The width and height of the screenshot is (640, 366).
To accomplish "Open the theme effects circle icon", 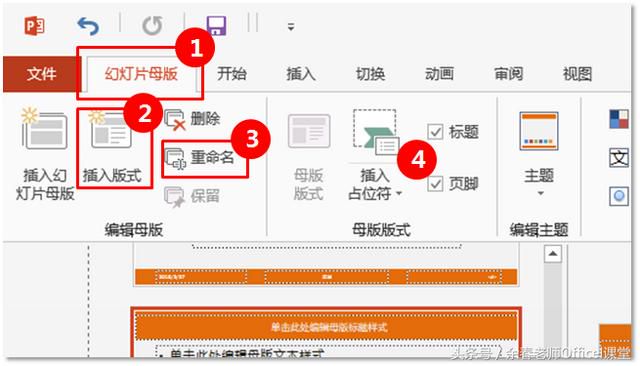I will (619, 196).
